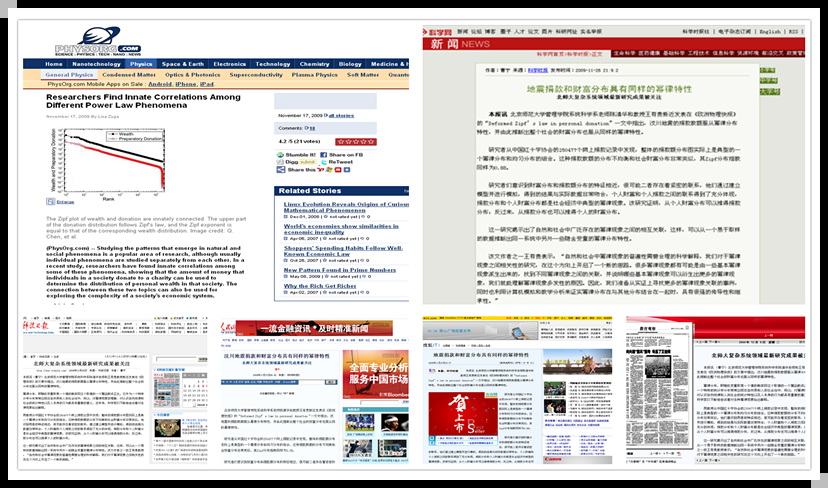This screenshot has width=828, height=488.
Task: Click the RSS link on ScienceNet header
Action: tap(793, 32)
